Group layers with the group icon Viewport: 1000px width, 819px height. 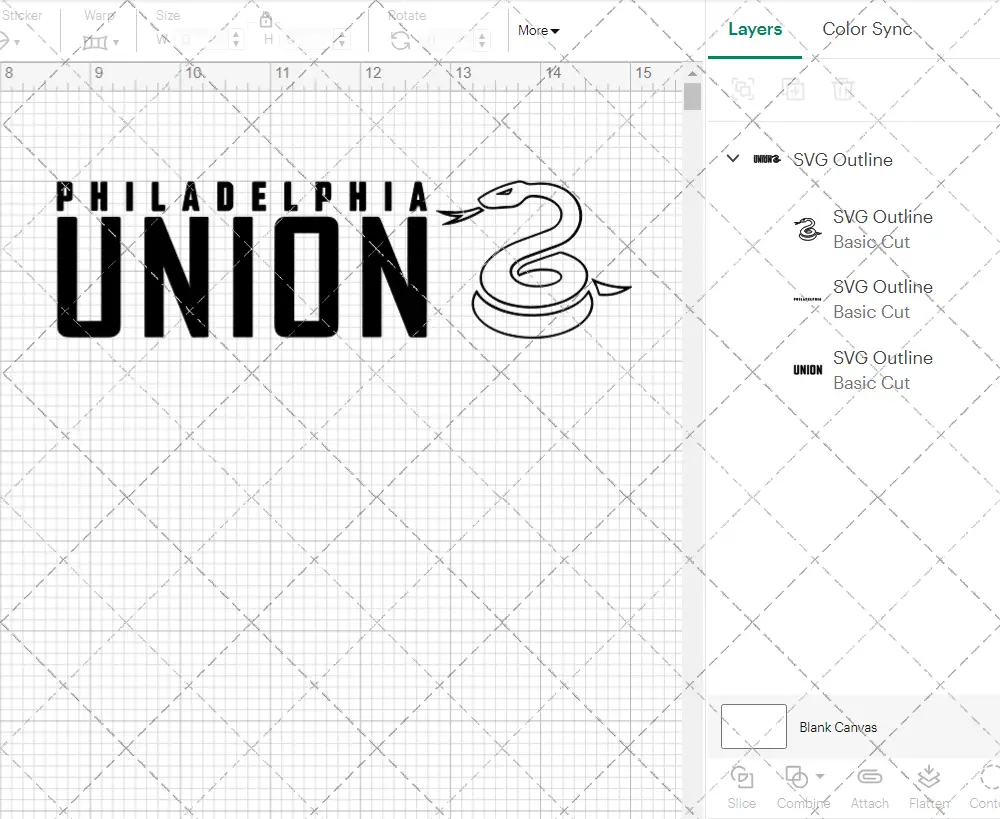(741, 89)
